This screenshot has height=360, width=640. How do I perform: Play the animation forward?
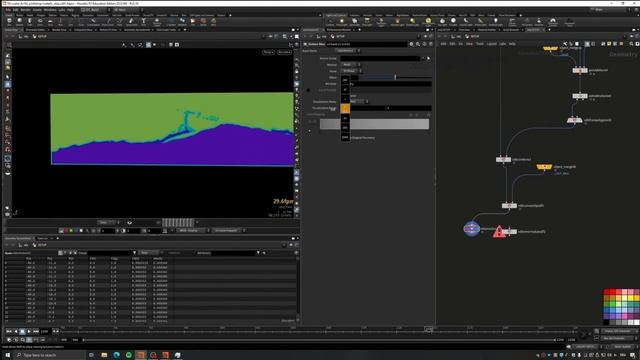point(29,331)
